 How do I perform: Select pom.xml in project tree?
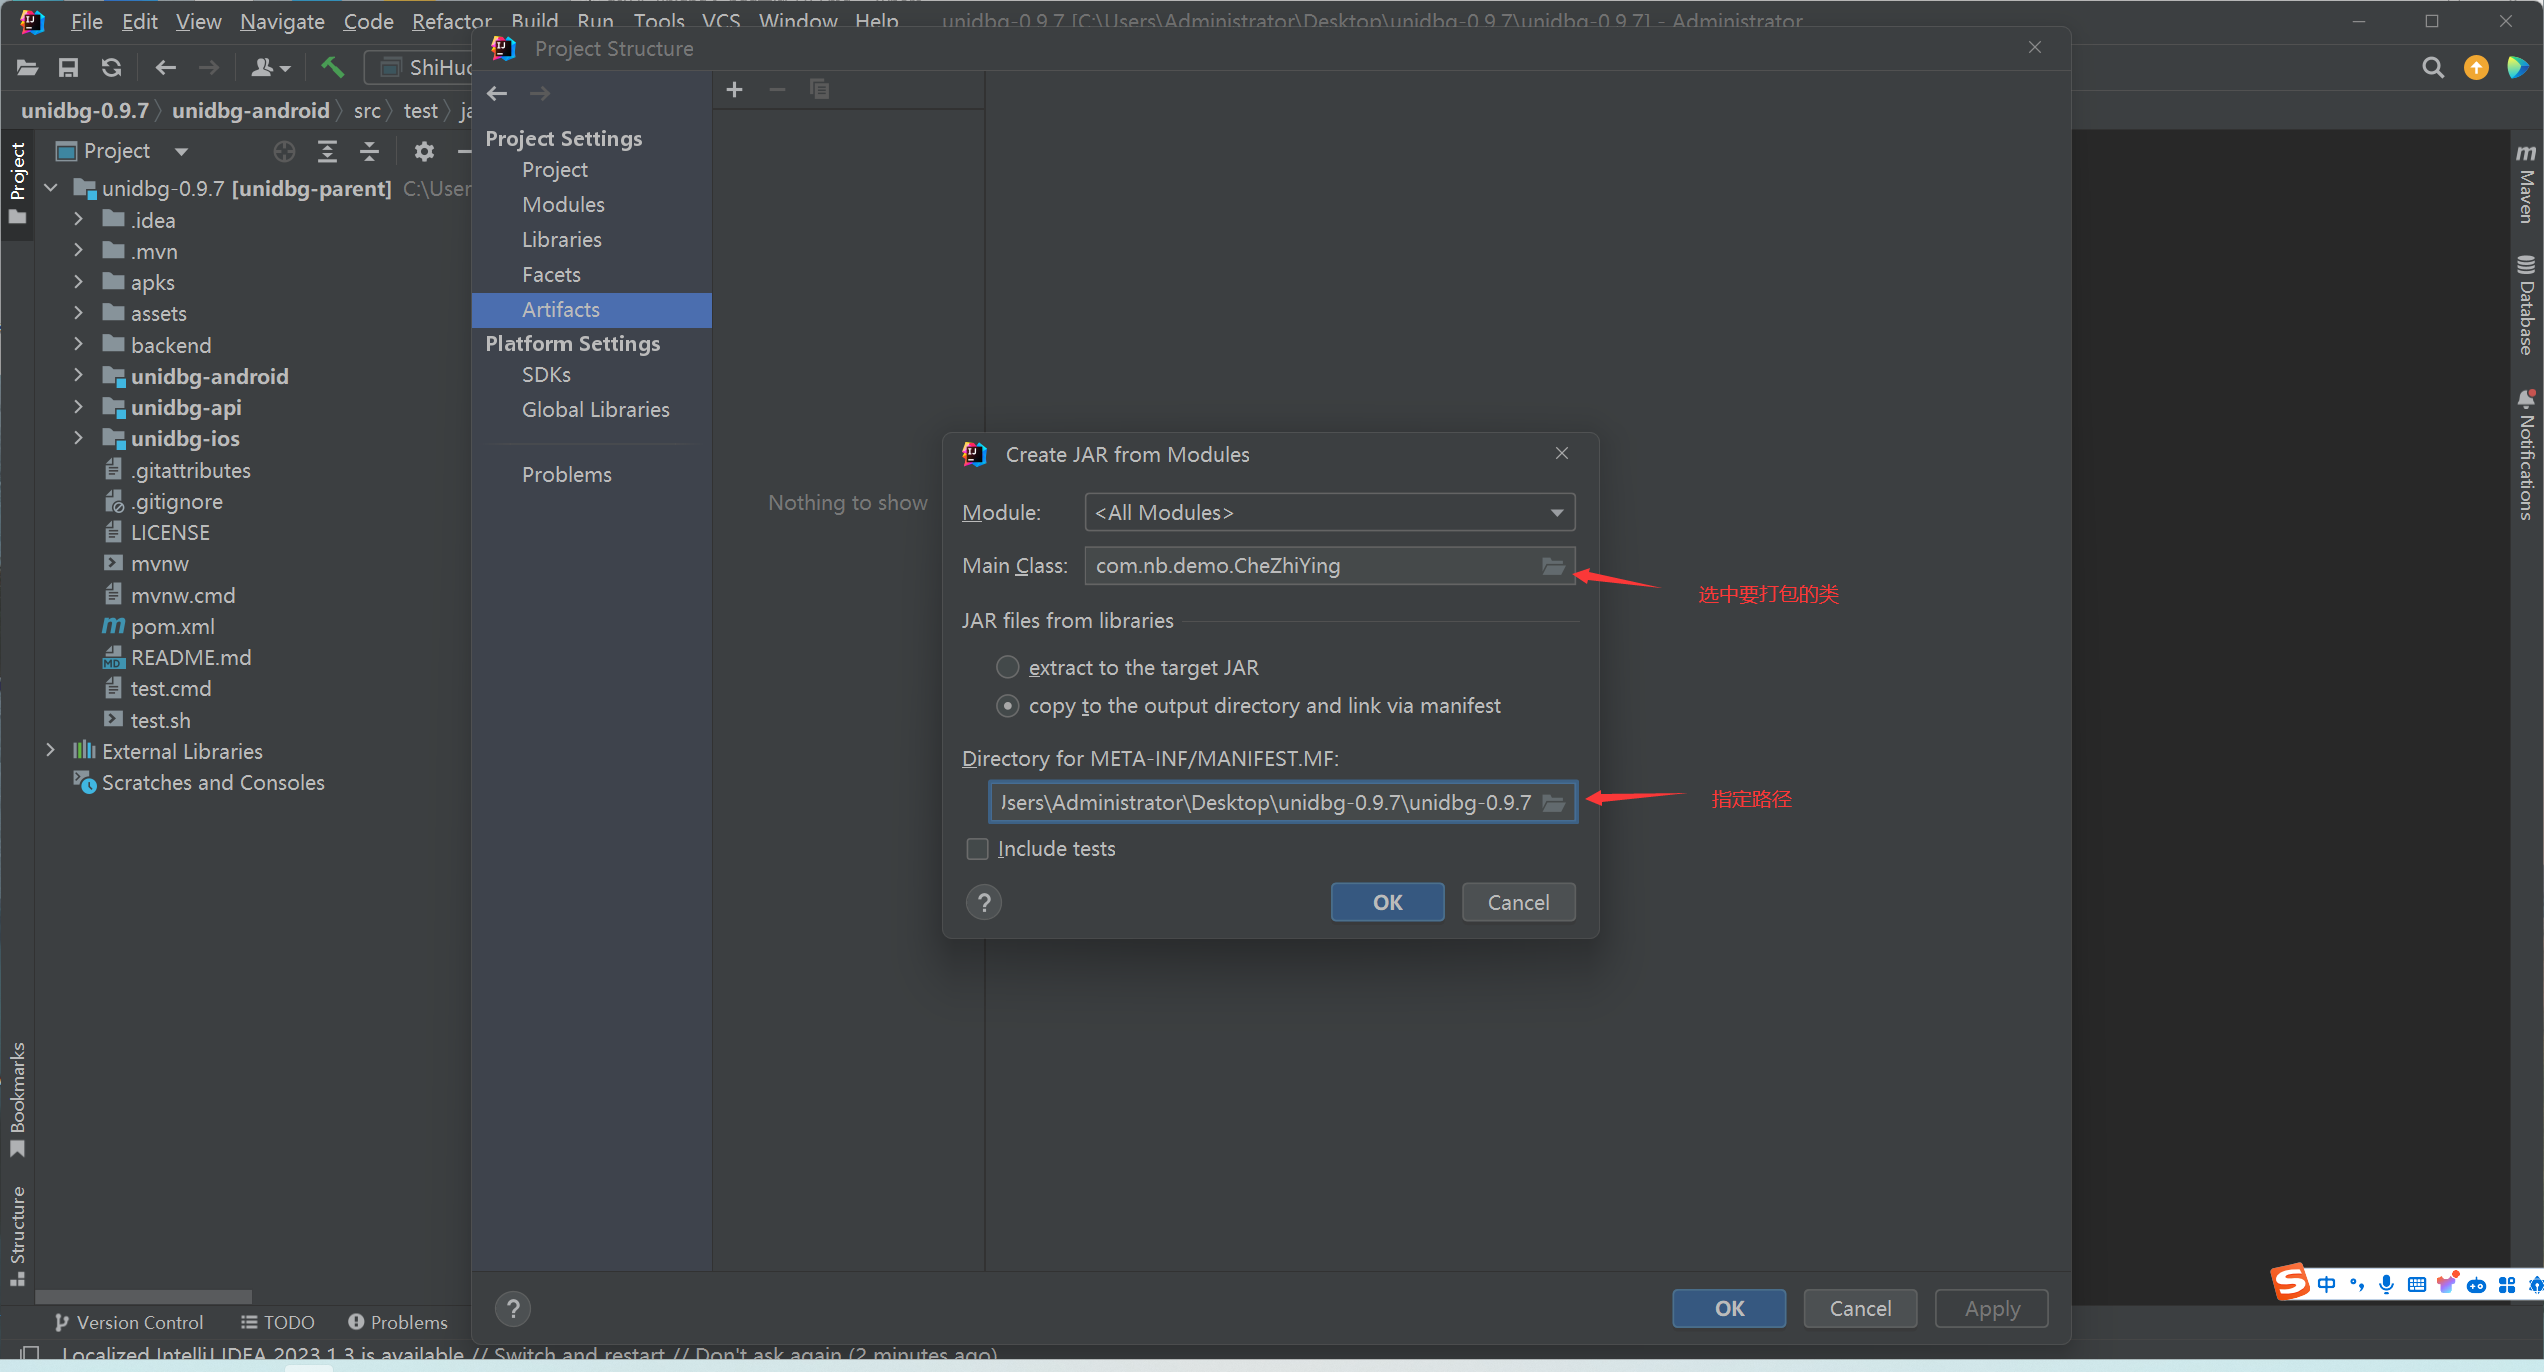point(173,626)
